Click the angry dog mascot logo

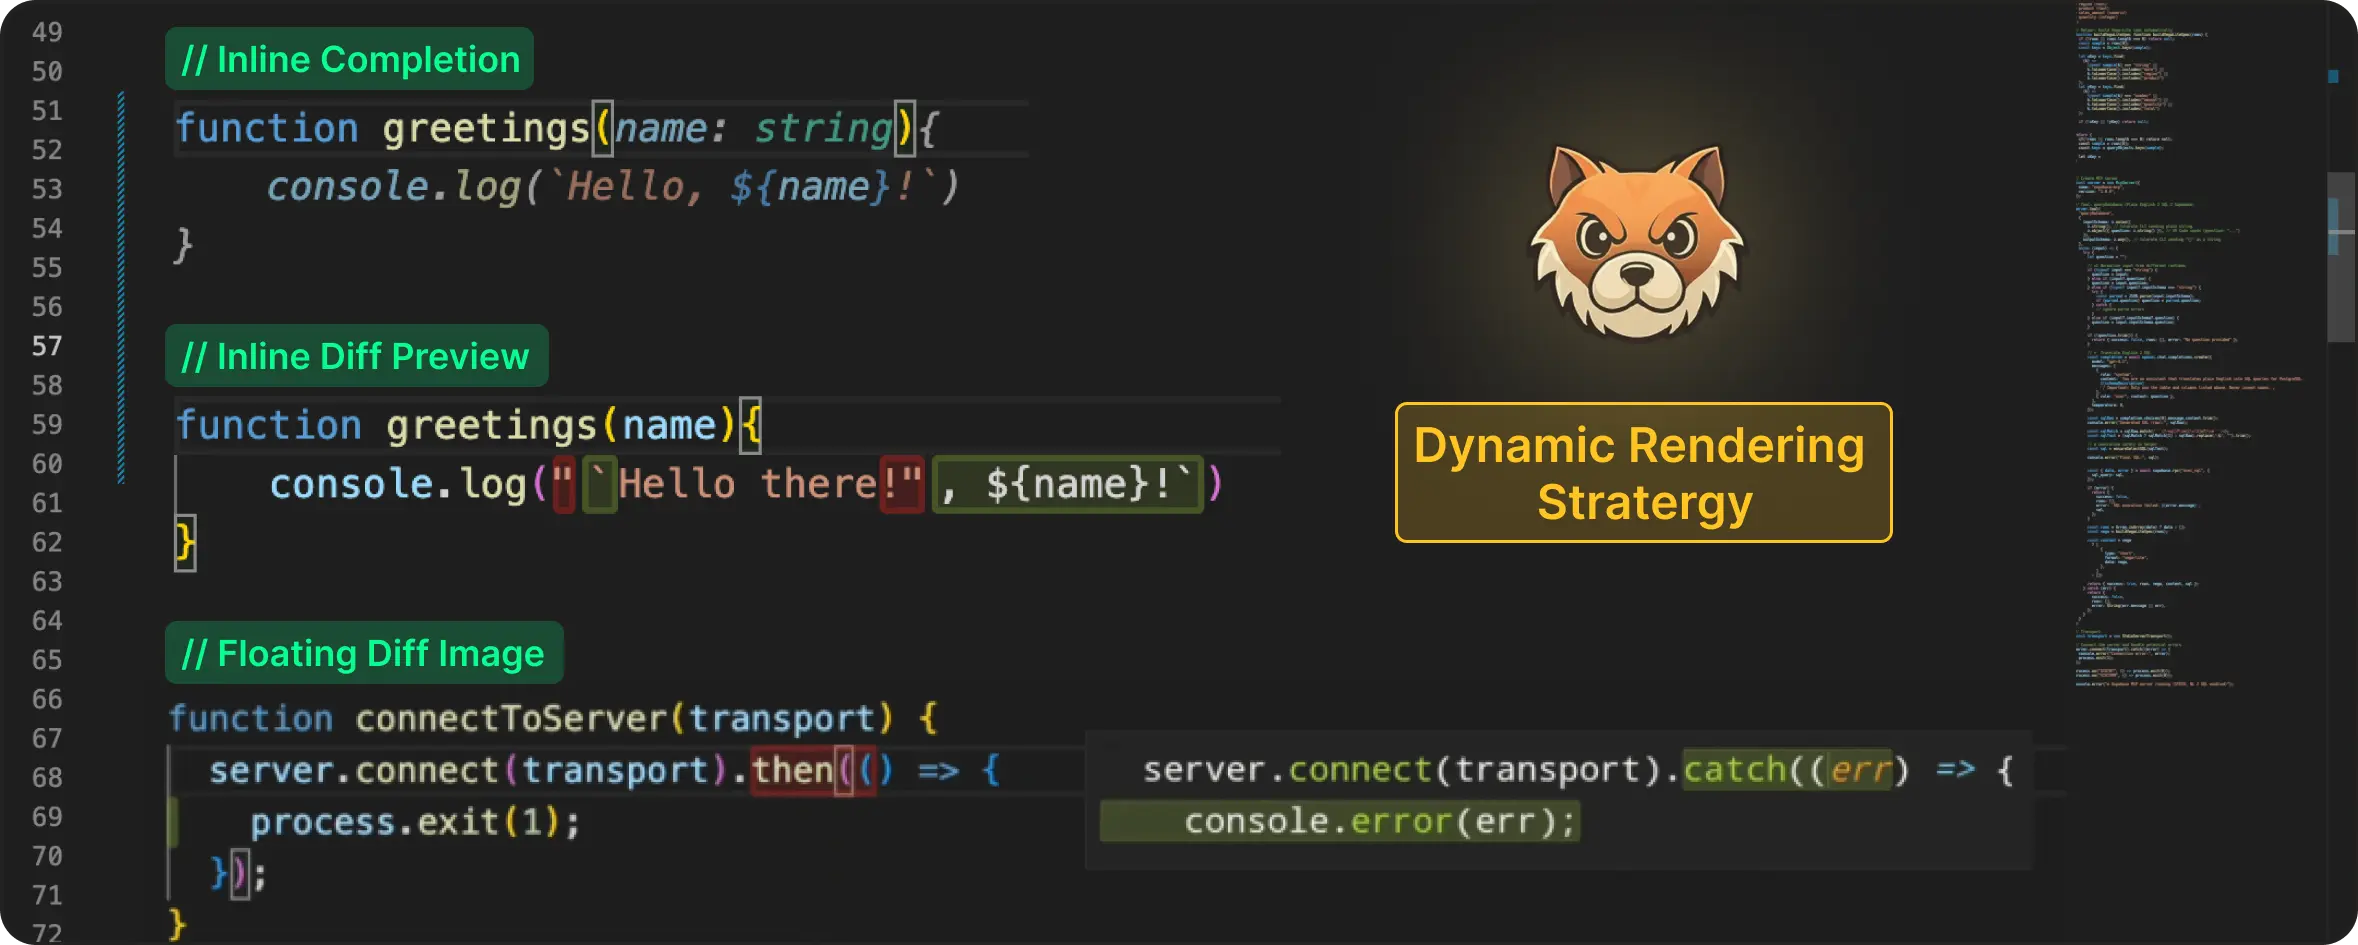pos(1637,241)
